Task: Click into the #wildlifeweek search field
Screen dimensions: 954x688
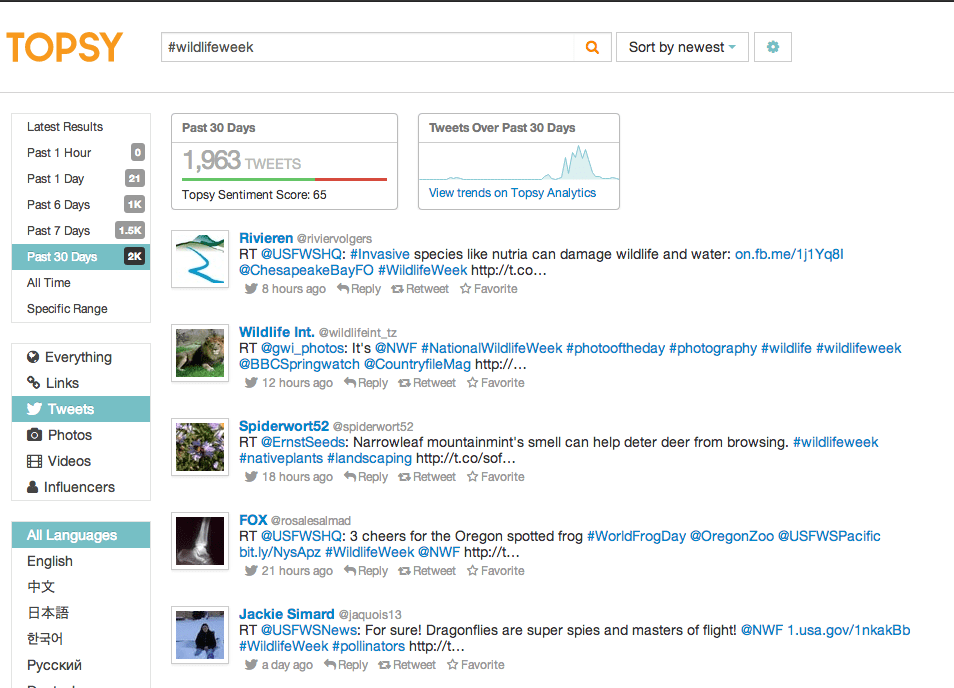Action: [x=370, y=47]
